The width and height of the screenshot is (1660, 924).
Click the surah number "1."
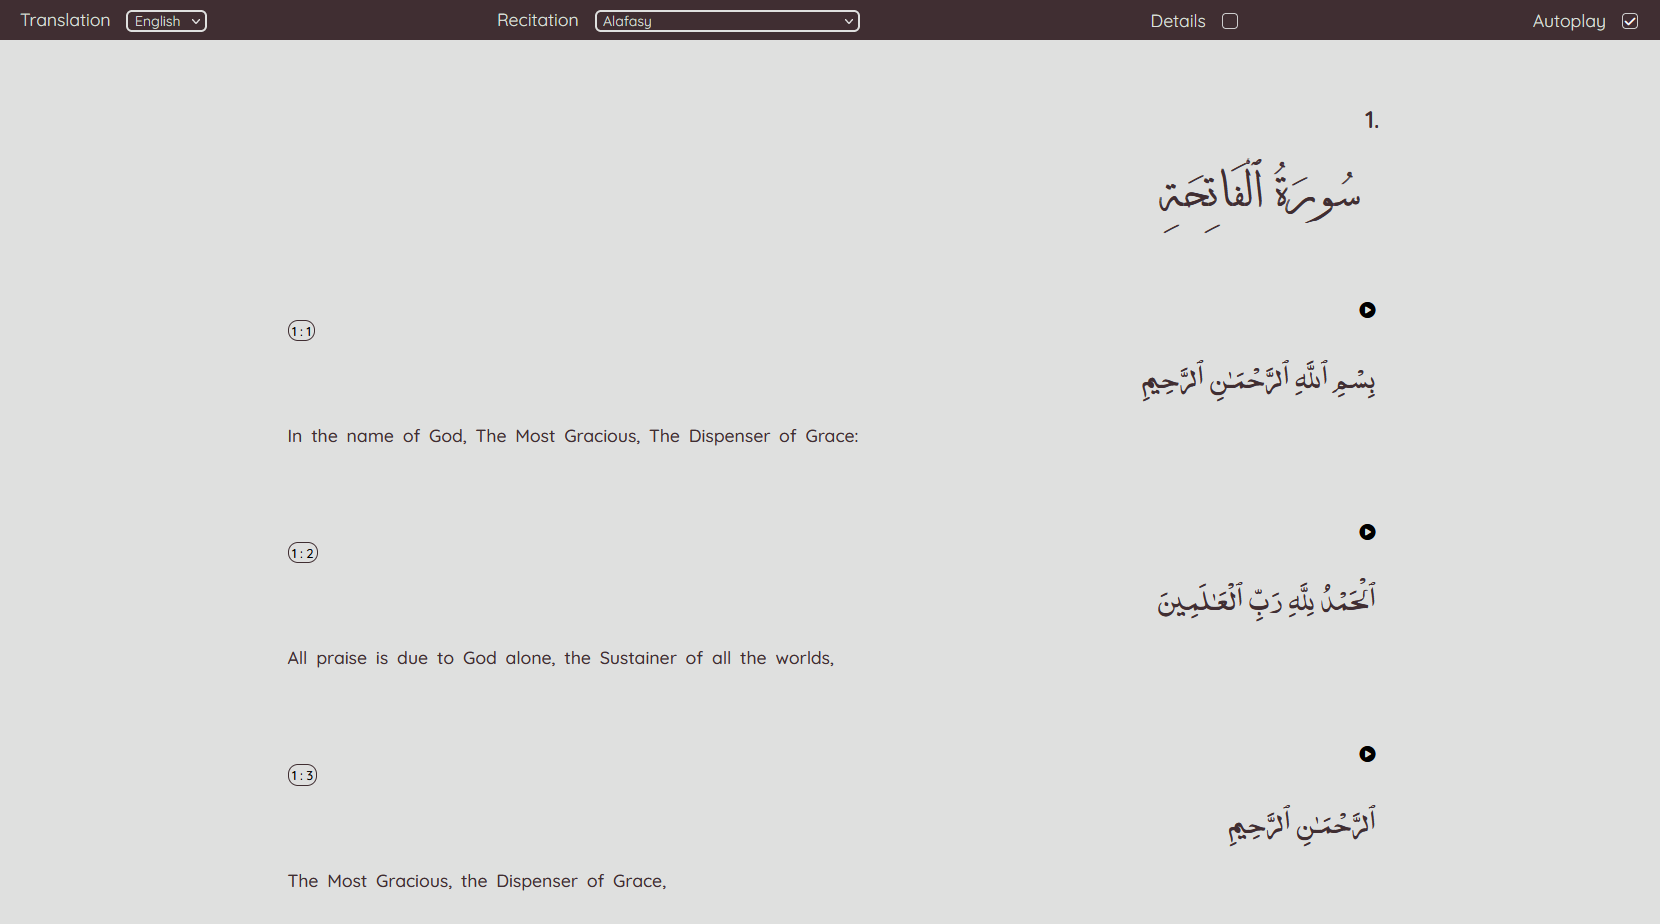pyautogui.click(x=1371, y=120)
